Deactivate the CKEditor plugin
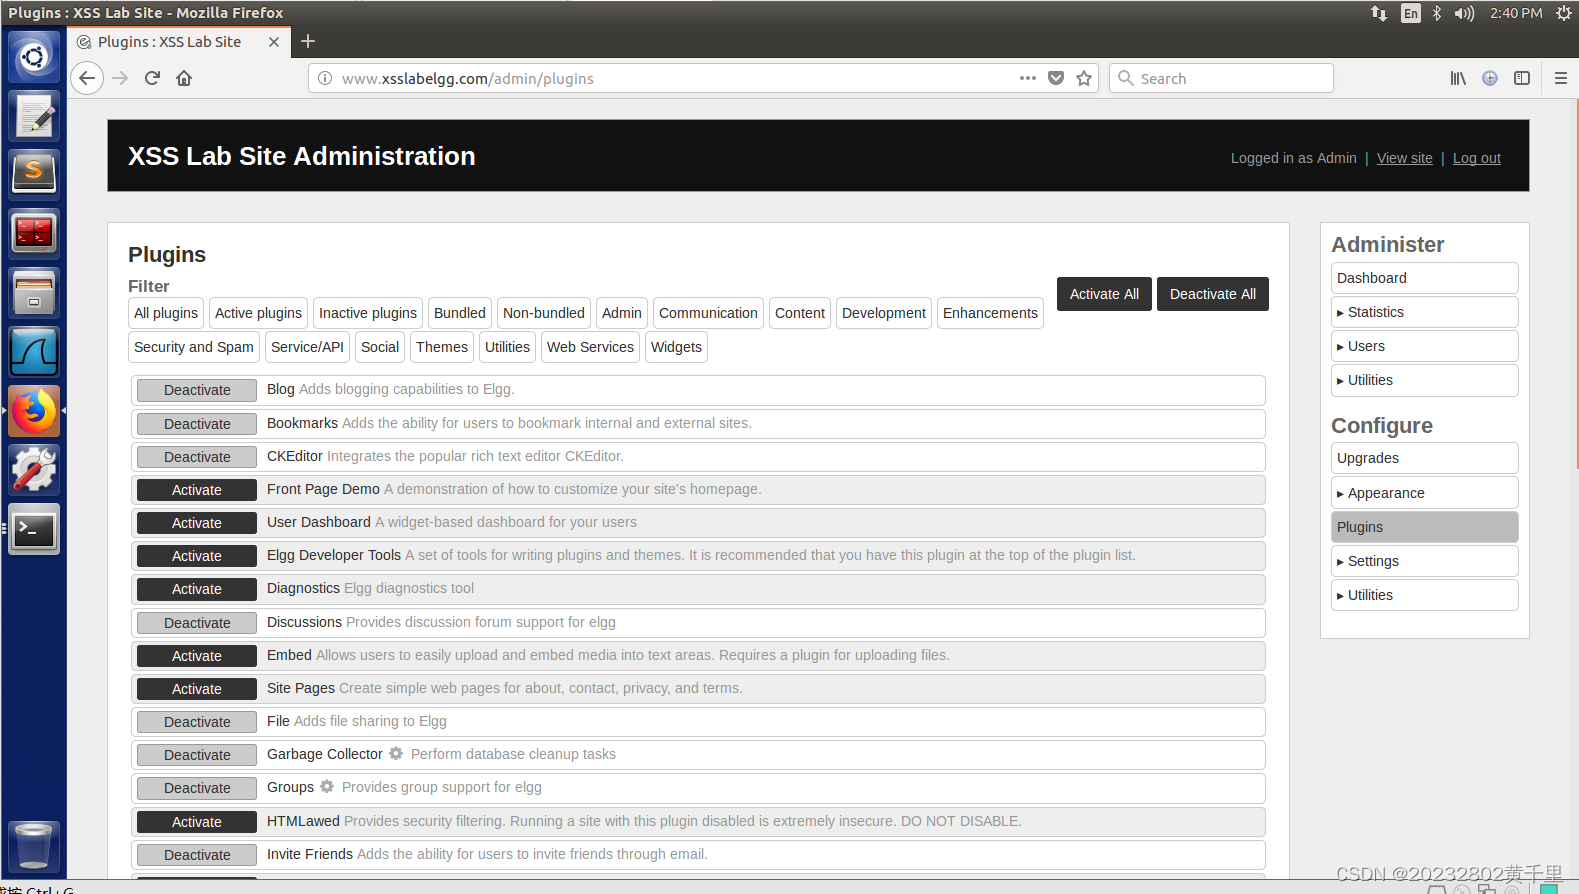The height and width of the screenshot is (894, 1579). tap(197, 457)
